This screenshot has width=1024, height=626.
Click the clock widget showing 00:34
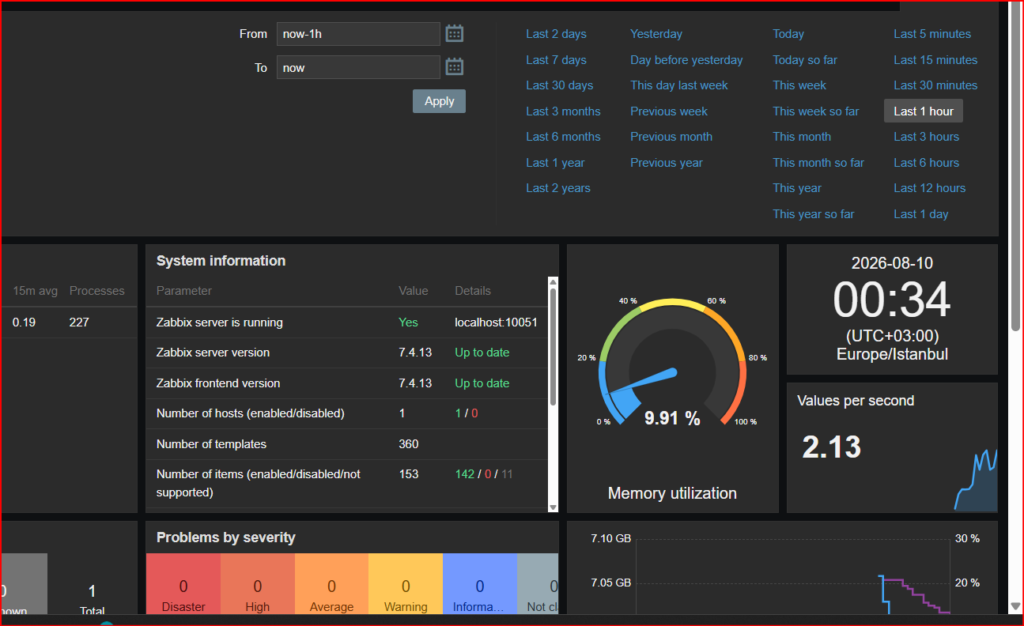coord(891,309)
